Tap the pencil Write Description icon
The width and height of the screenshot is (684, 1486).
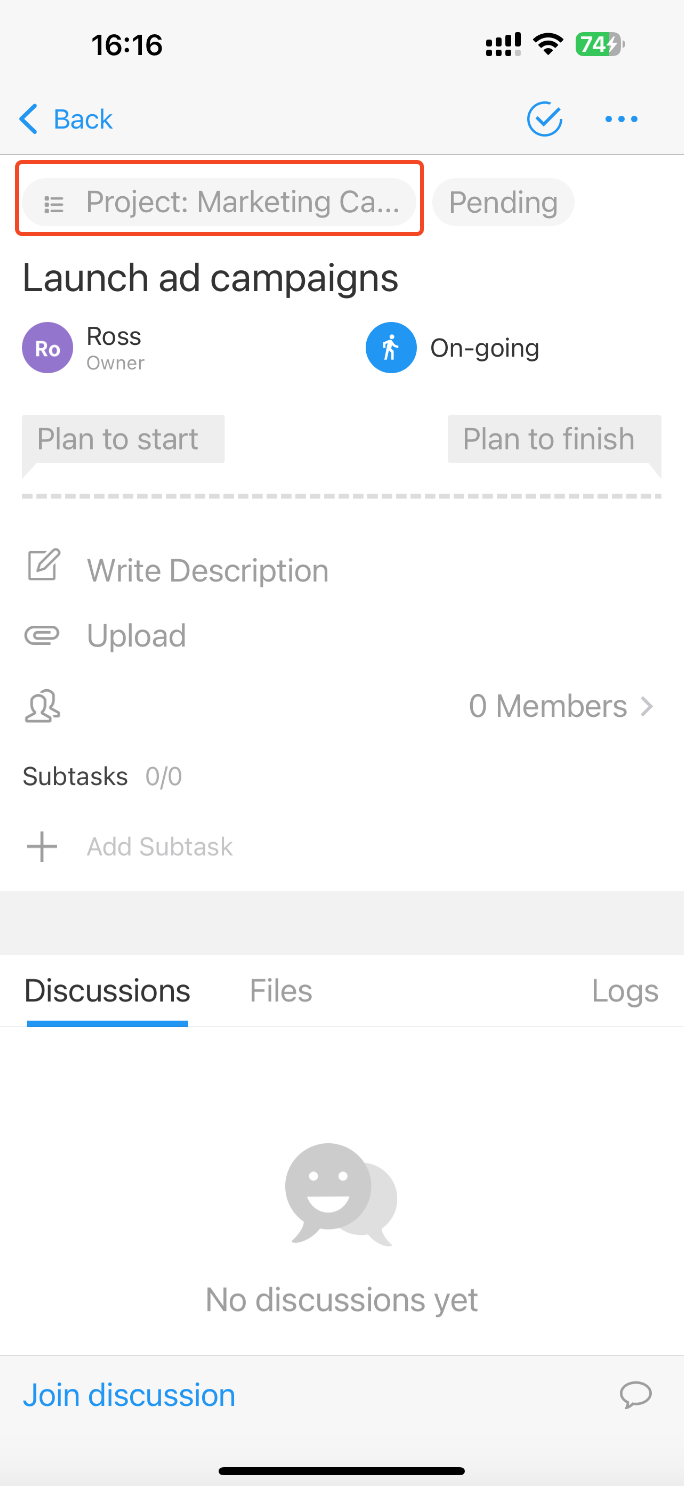[43, 567]
